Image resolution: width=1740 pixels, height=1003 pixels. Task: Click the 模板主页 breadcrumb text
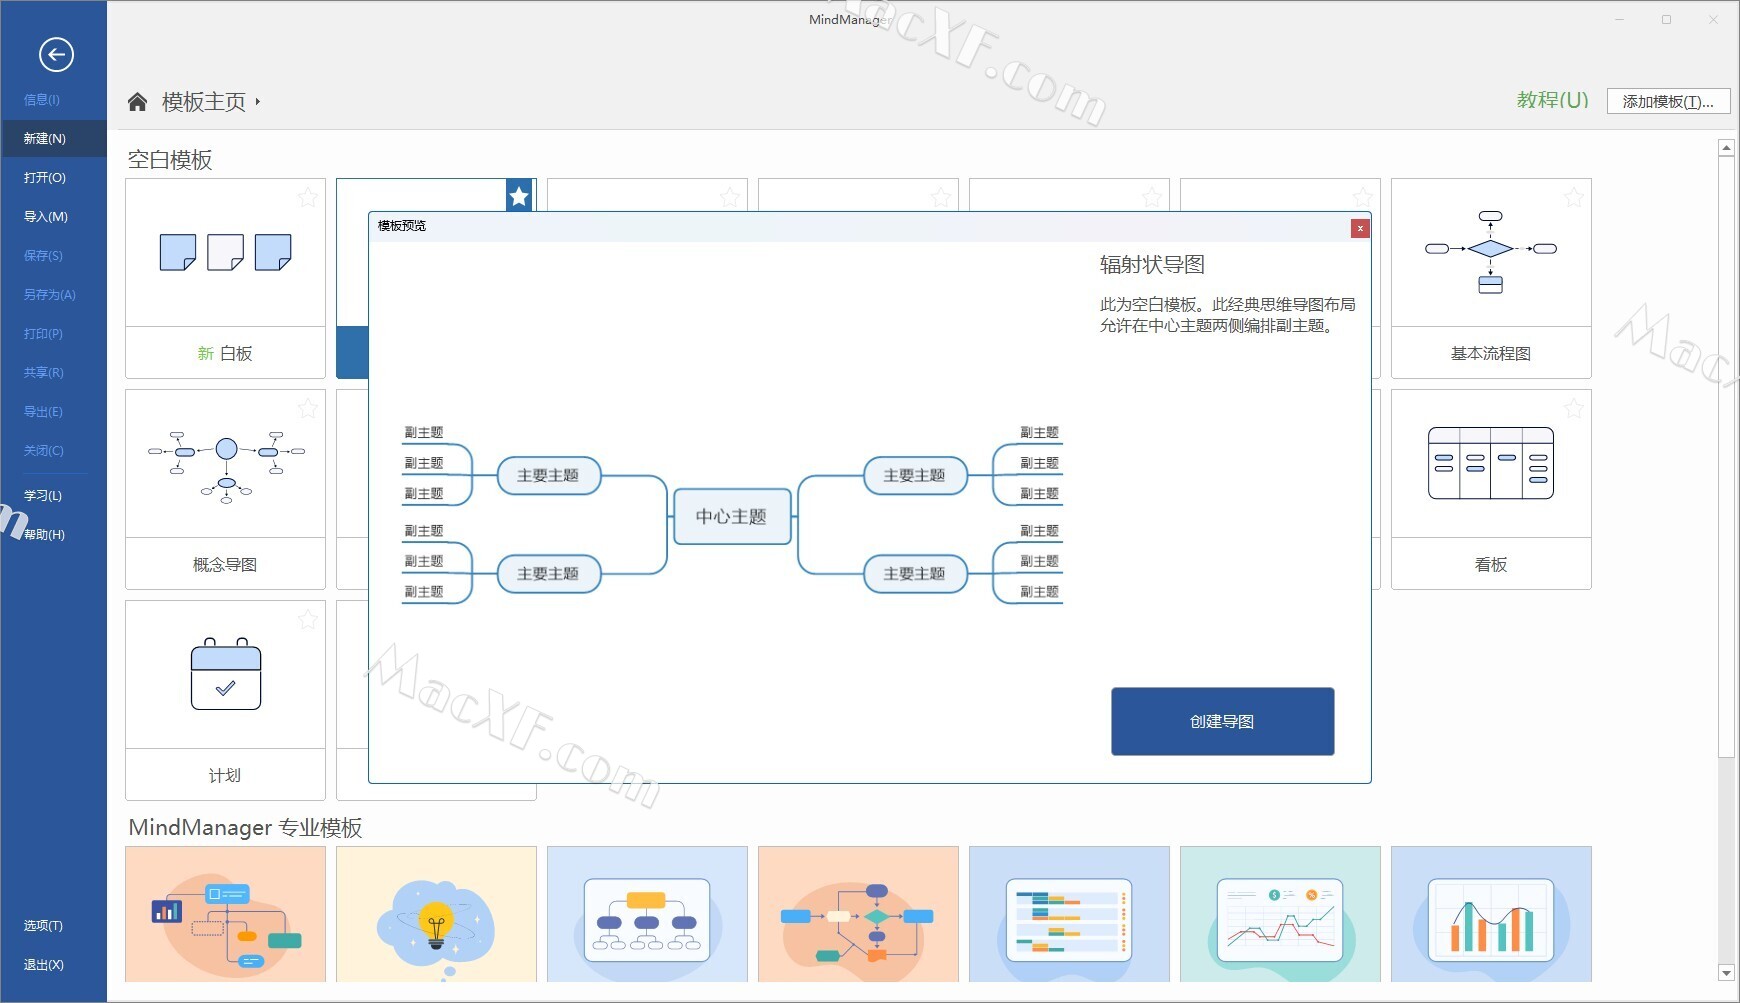click(204, 102)
